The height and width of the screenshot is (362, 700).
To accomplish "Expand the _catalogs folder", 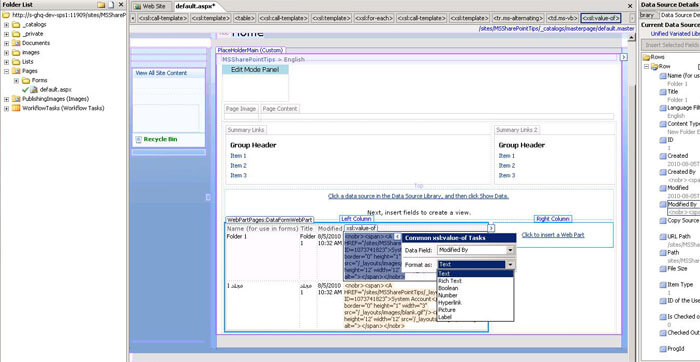I will (x=7, y=25).
